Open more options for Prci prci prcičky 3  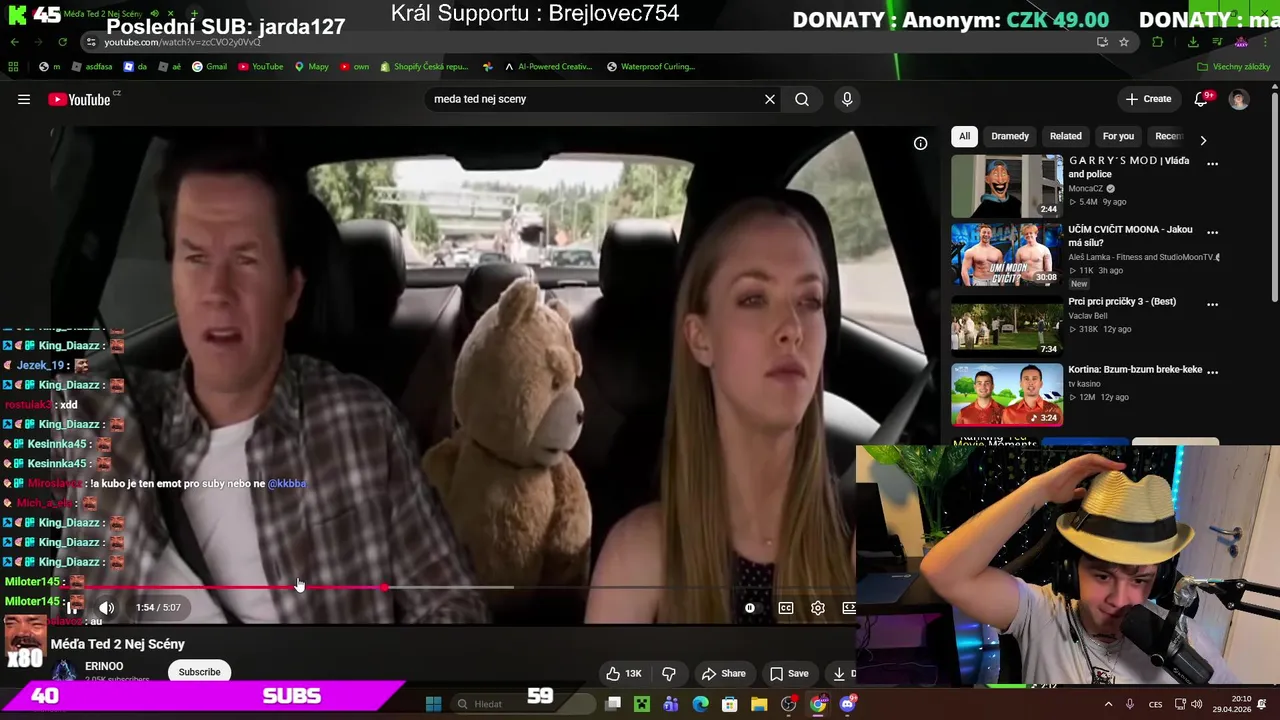coord(1212,304)
